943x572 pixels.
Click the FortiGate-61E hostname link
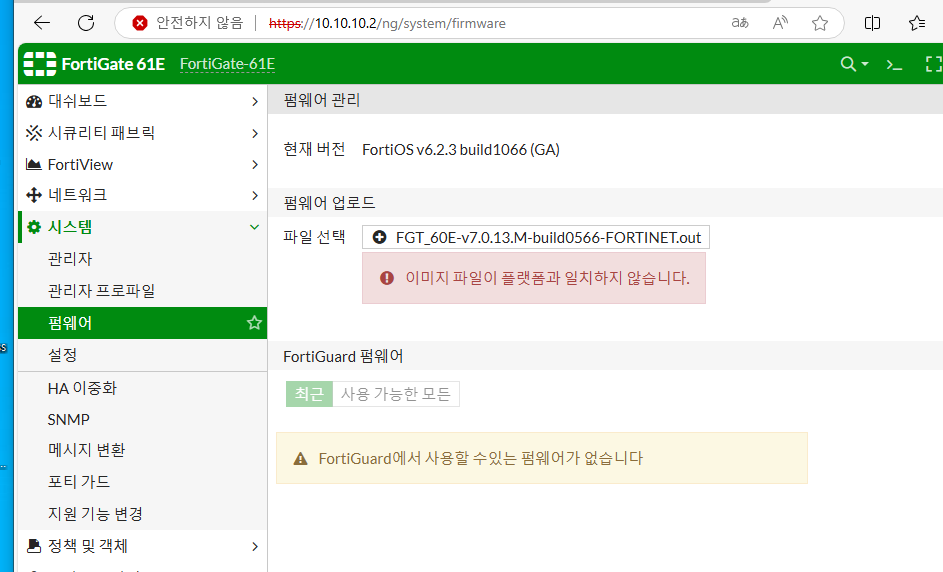pos(227,64)
